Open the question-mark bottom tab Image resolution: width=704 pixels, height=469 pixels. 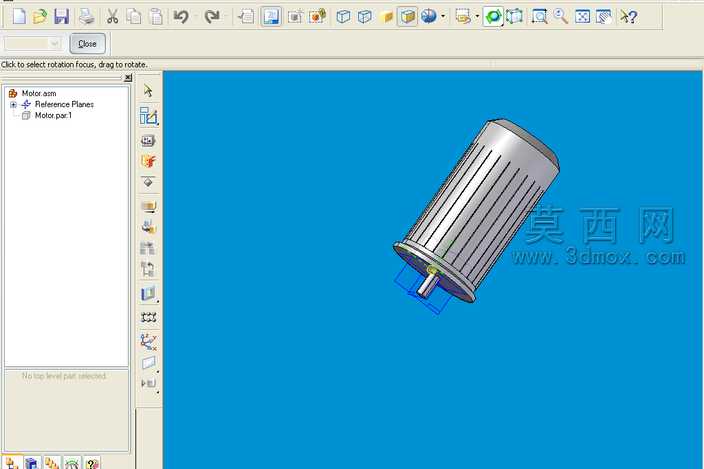click(92, 463)
